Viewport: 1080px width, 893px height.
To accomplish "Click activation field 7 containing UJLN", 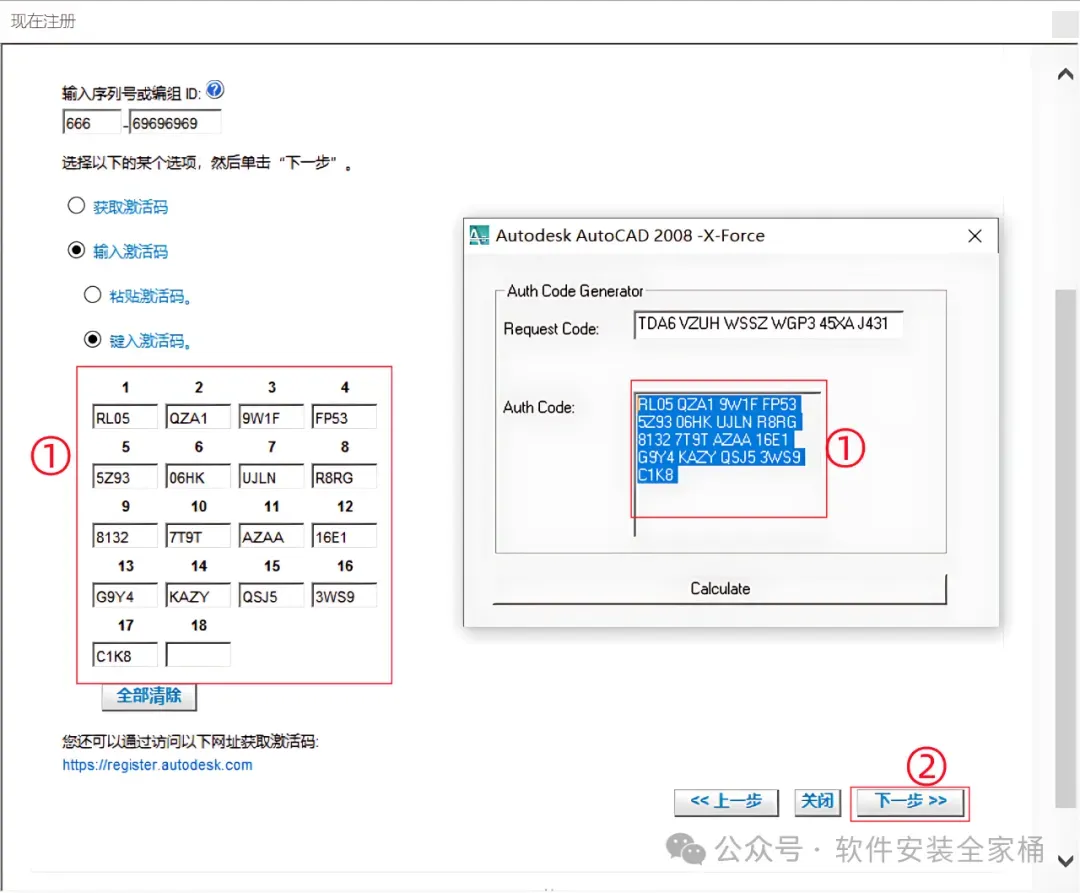I will (271, 477).
